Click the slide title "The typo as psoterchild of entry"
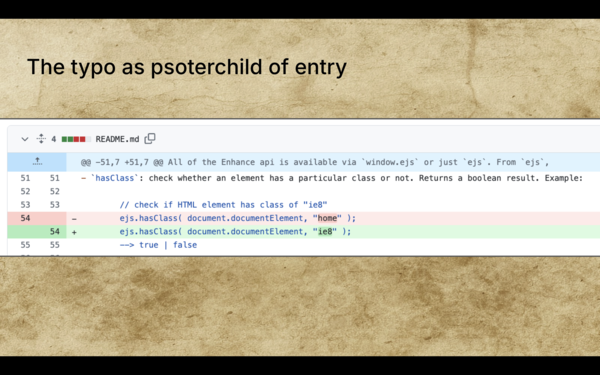Screen dimensions: 600x375 coord(187,67)
